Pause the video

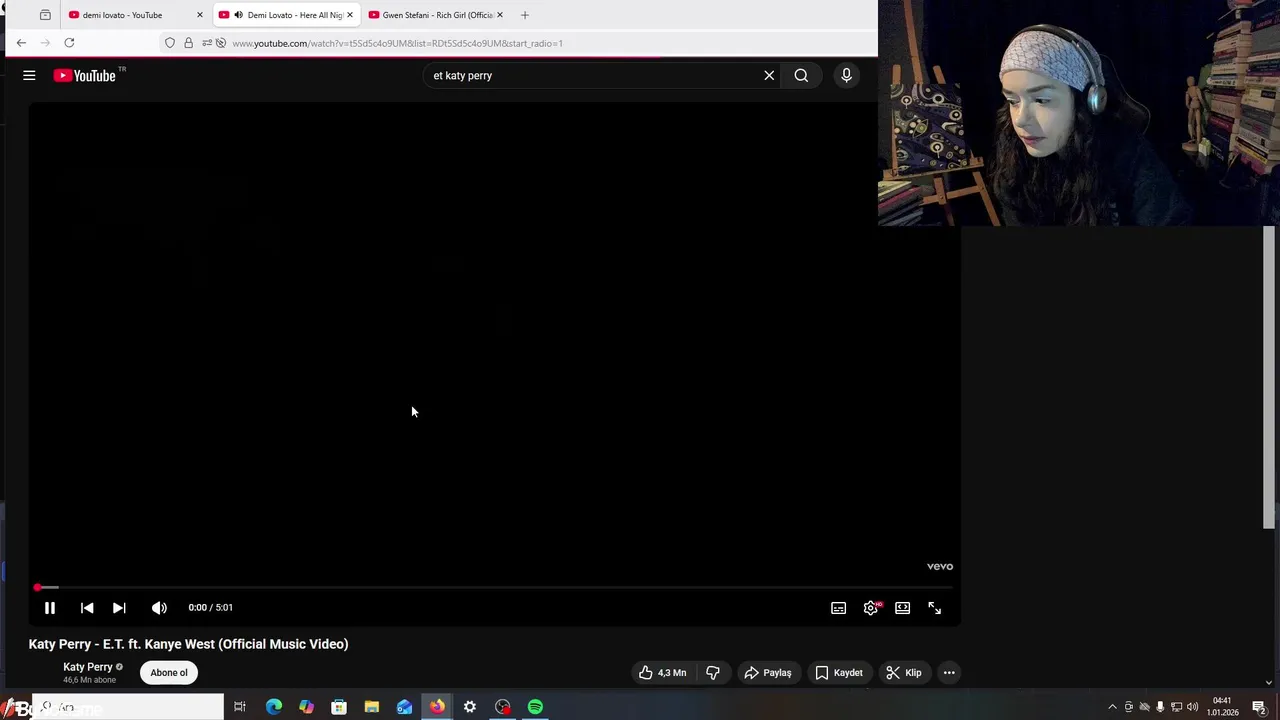[x=49, y=607]
